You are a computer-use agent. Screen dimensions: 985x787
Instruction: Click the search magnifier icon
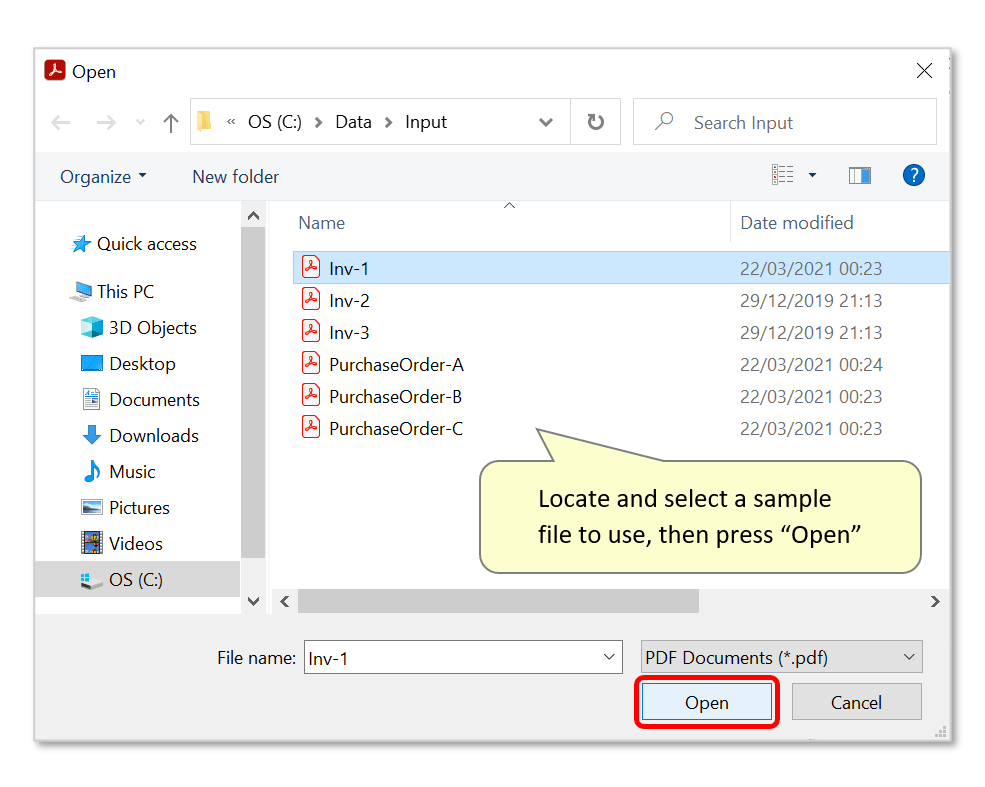(x=664, y=121)
